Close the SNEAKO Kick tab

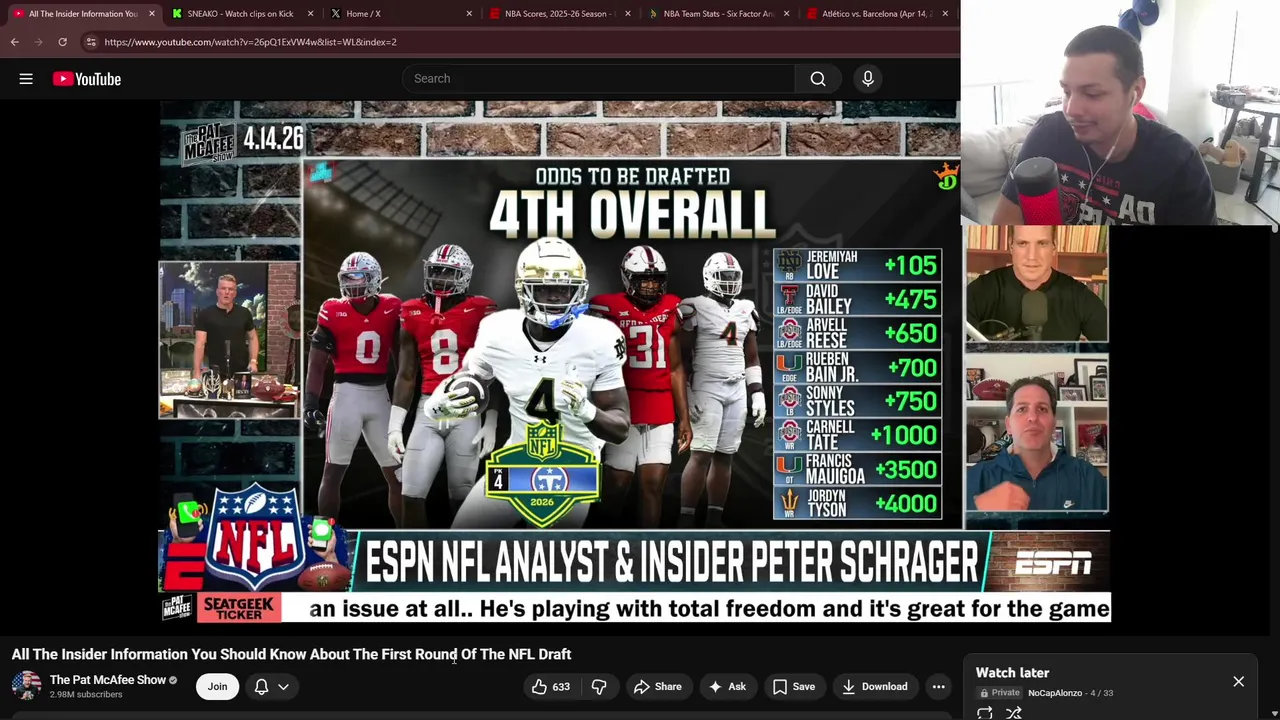pyautogui.click(x=310, y=14)
